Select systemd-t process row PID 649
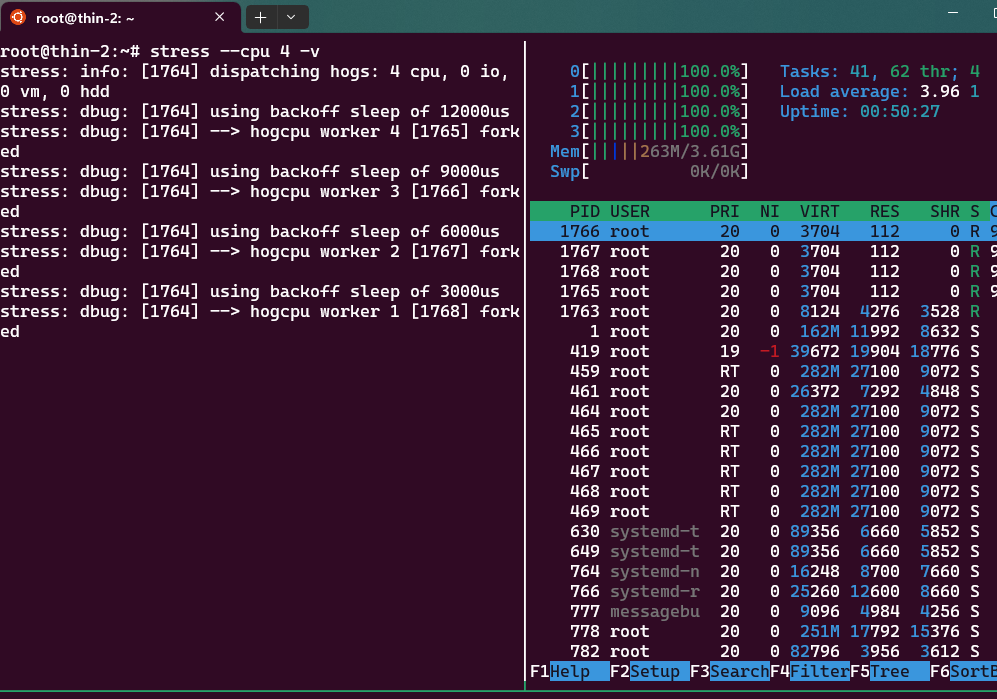 tap(763, 552)
